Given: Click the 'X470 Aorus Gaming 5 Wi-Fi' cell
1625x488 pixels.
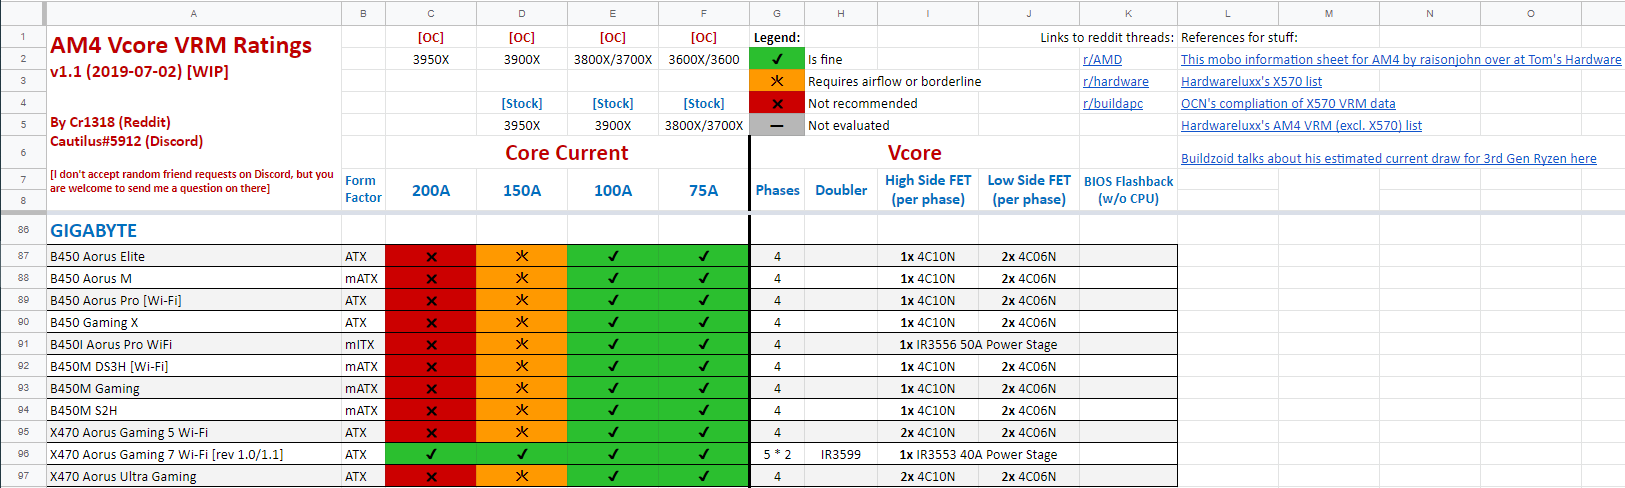Looking at the screenshot, I should [194, 433].
